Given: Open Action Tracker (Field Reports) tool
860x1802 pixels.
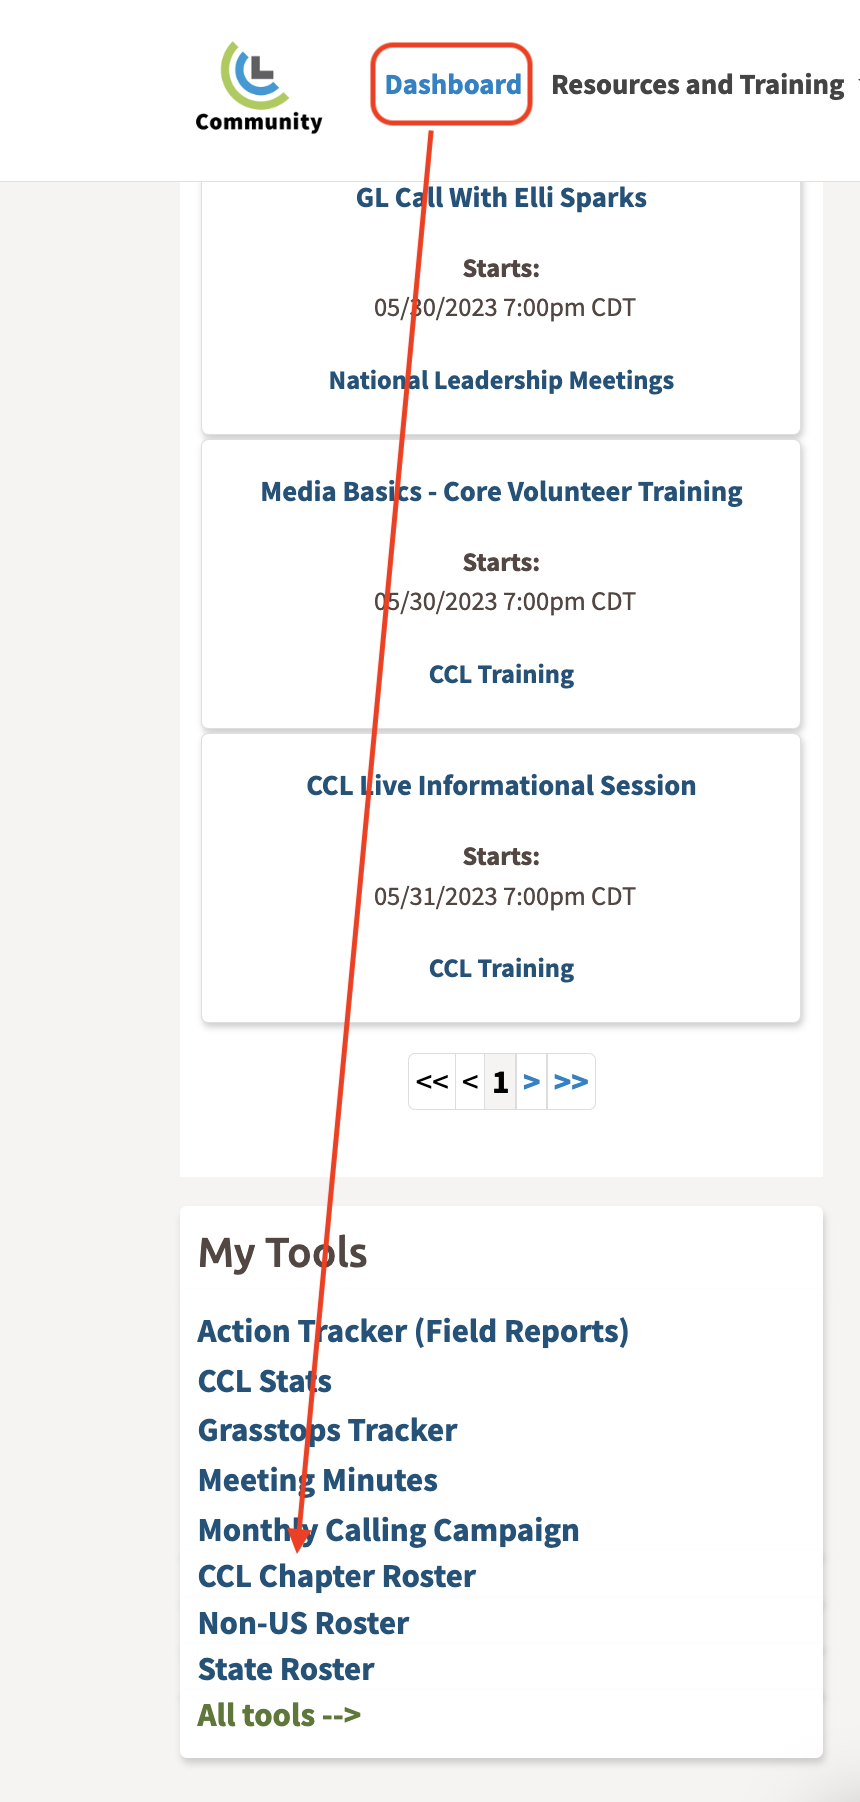Looking at the screenshot, I should tap(413, 1332).
